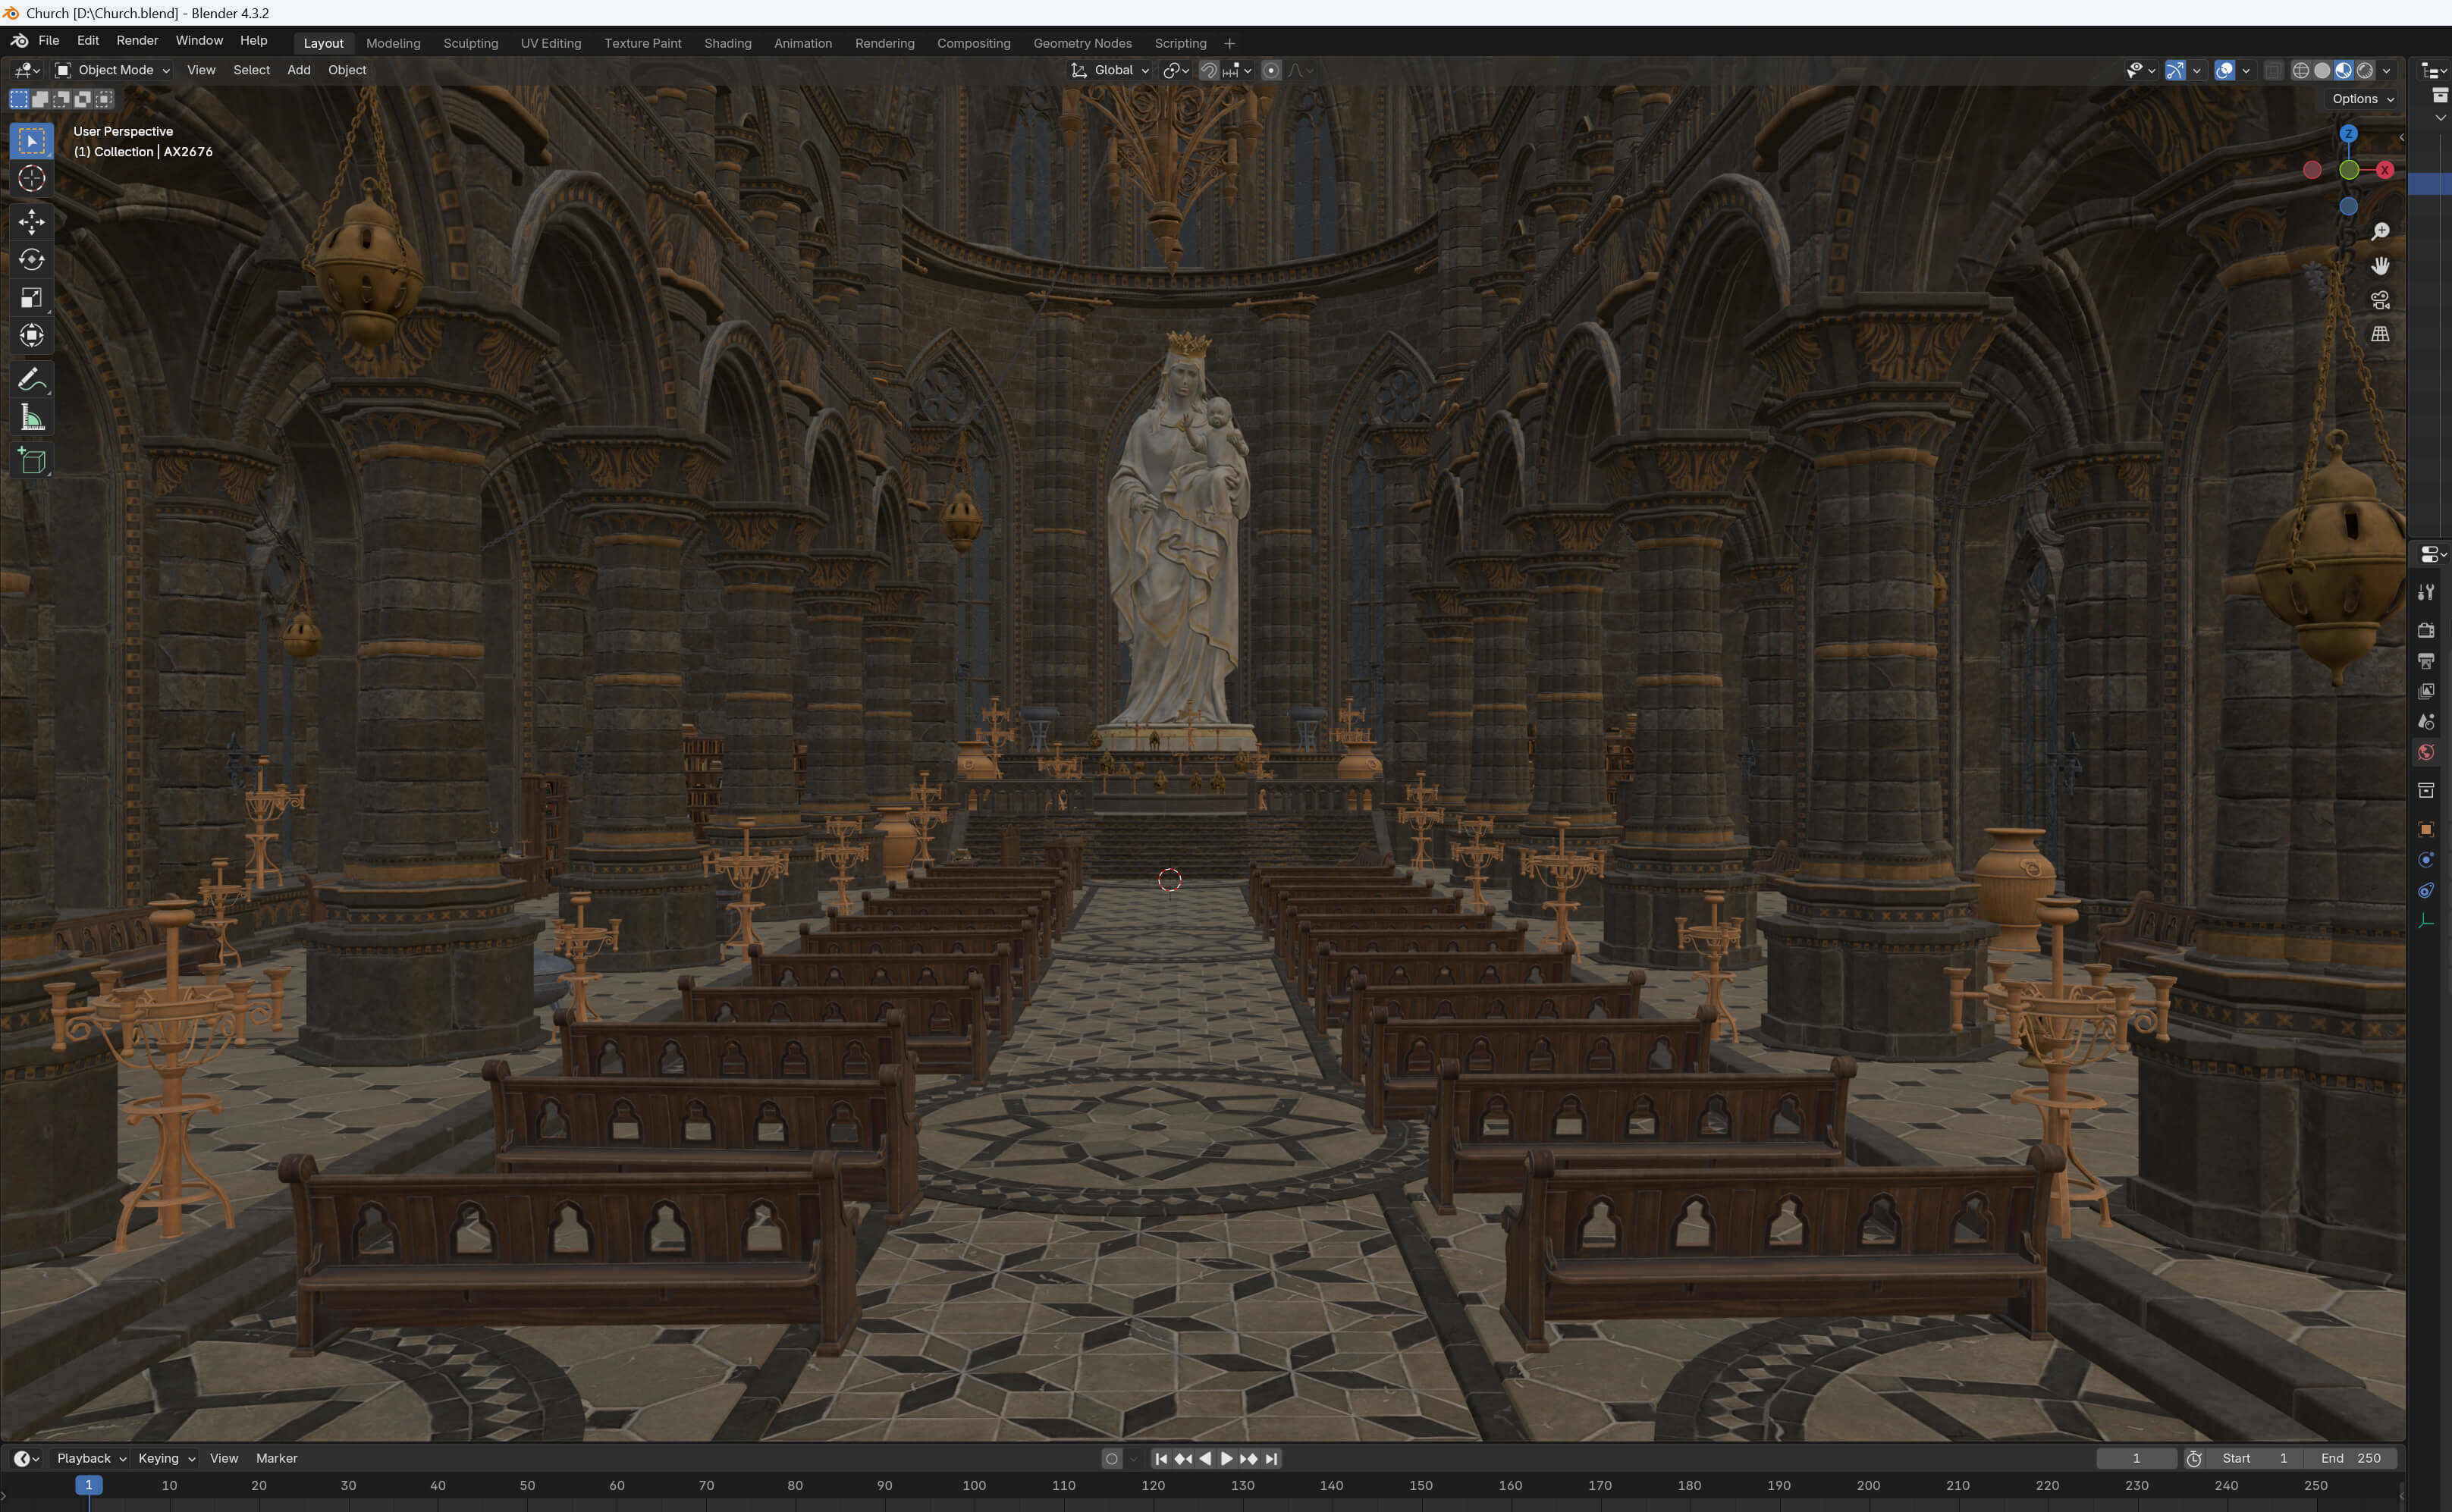
Task: Switch to the Geometry Nodes workspace tab
Action: [1082, 43]
